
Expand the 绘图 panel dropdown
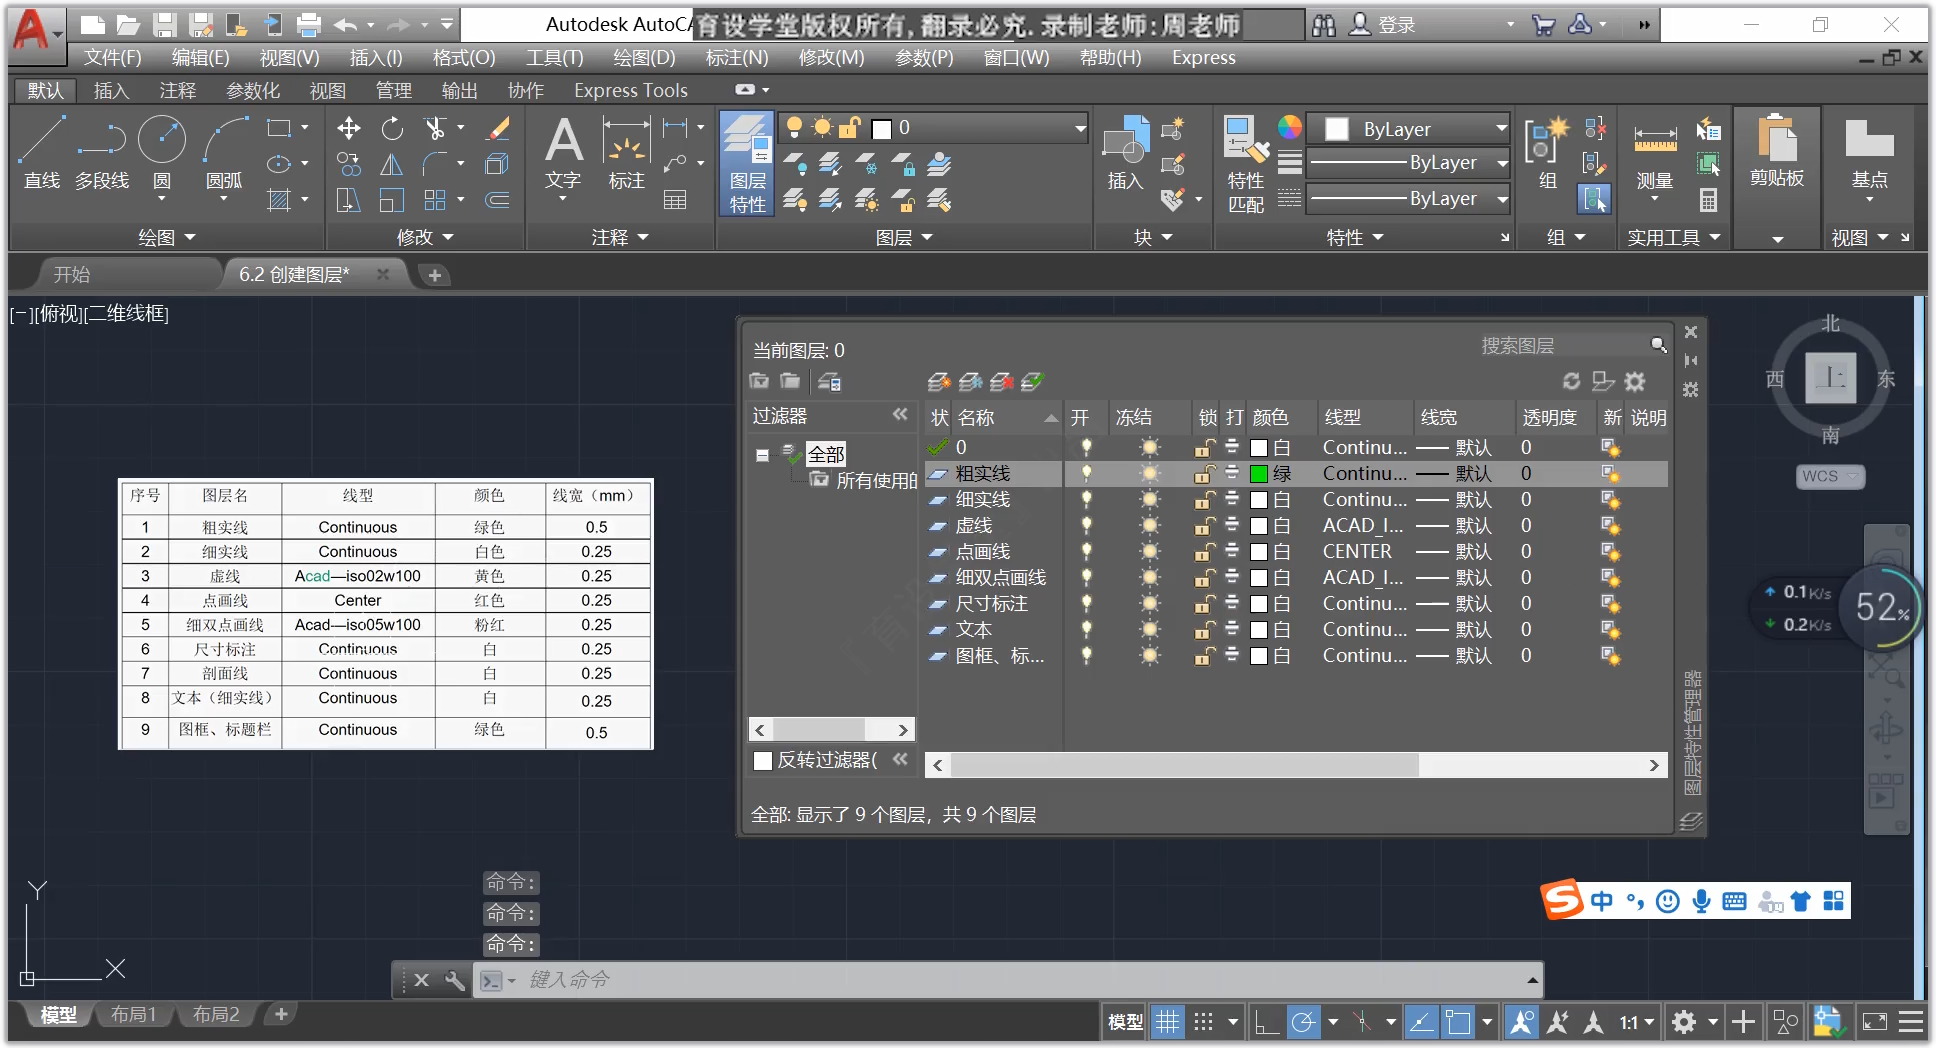[167, 237]
